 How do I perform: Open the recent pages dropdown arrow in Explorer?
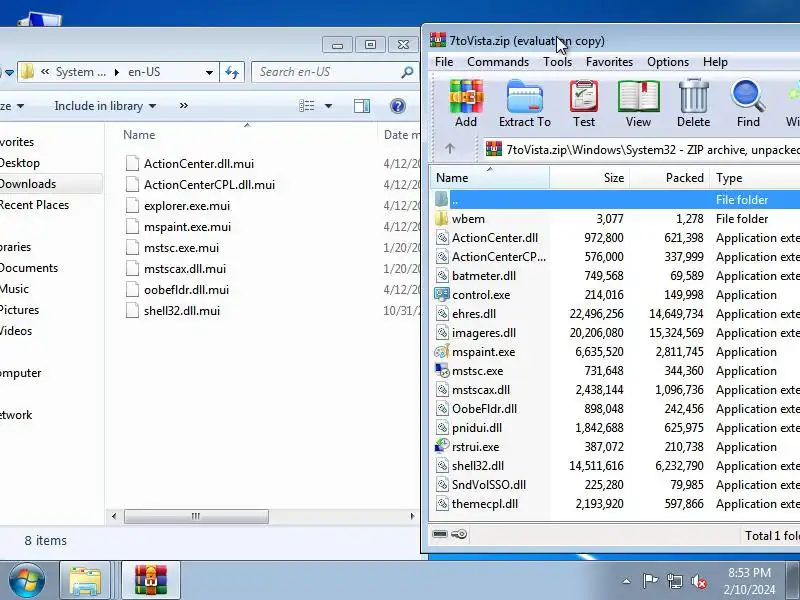click(9, 72)
